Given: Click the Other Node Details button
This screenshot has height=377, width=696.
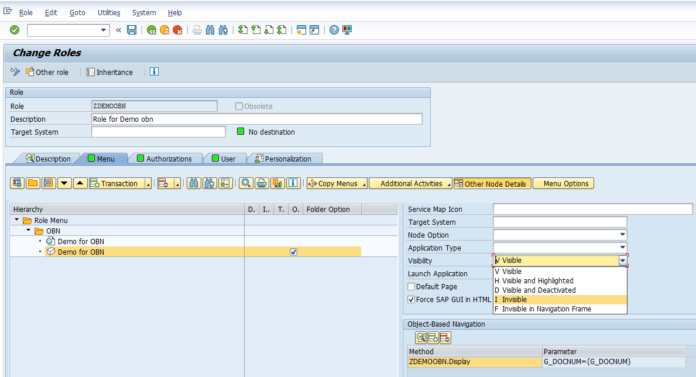Looking at the screenshot, I should (x=492, y=184).
